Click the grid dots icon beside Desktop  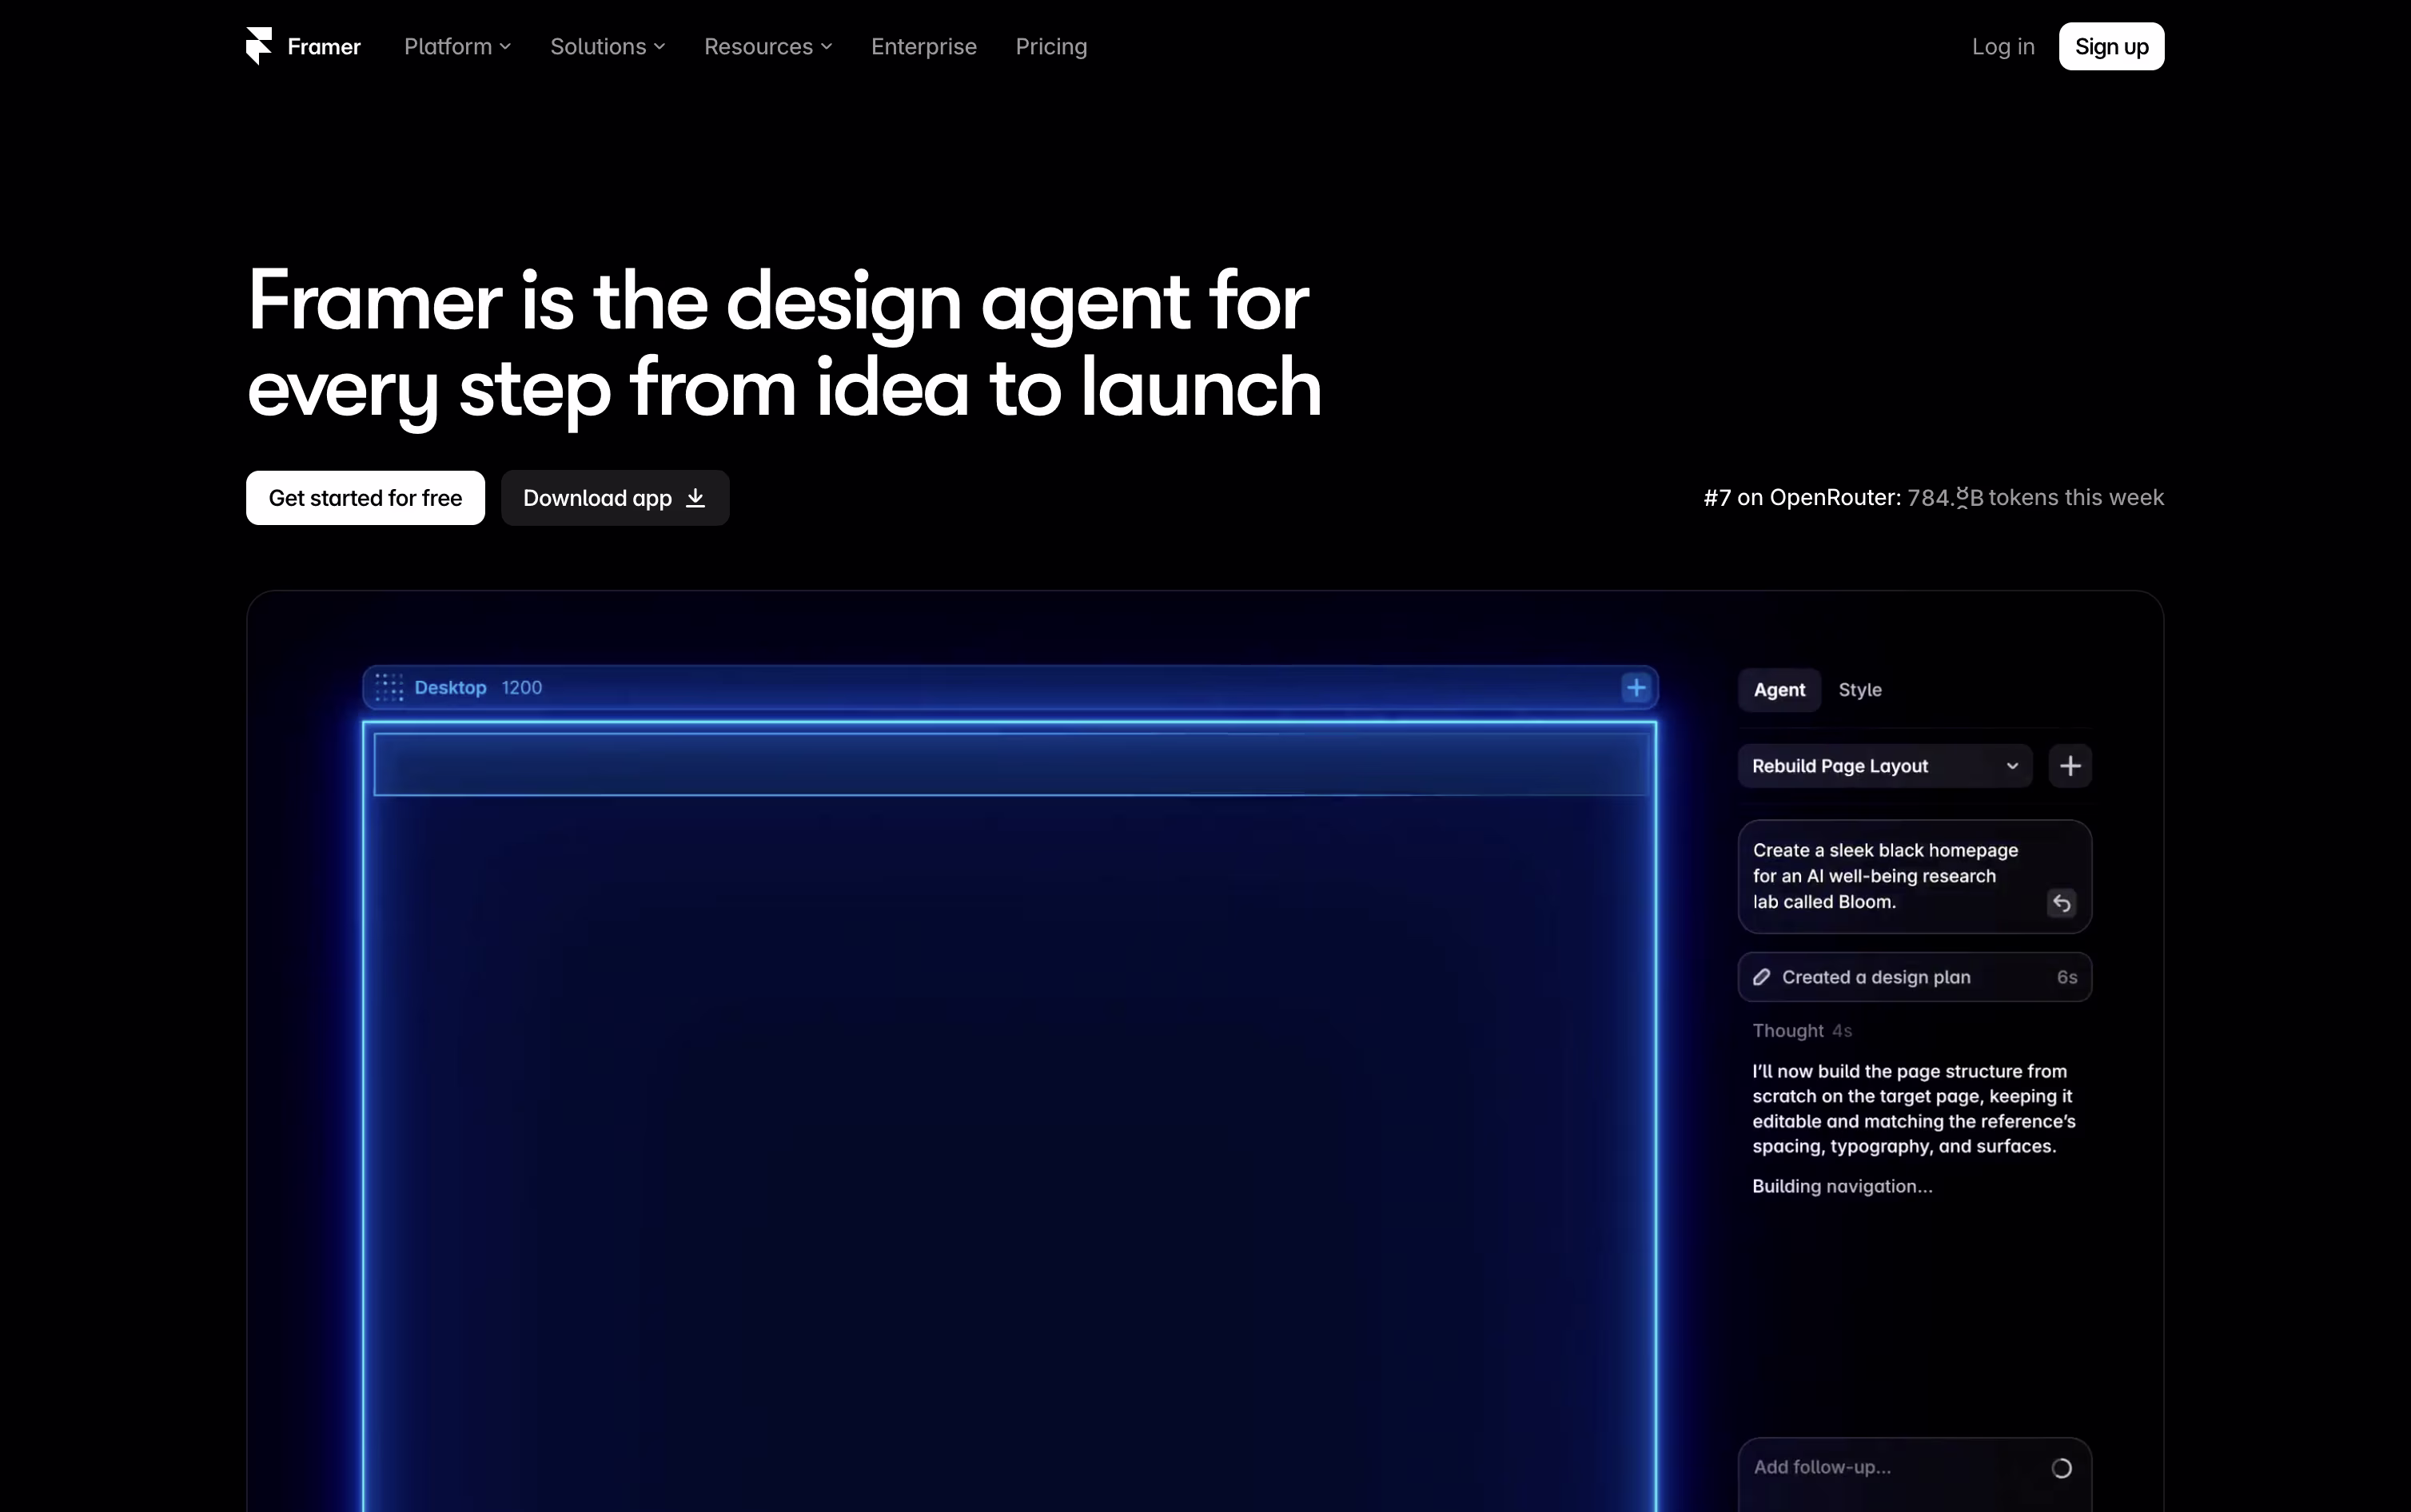[x=389, y=688]
